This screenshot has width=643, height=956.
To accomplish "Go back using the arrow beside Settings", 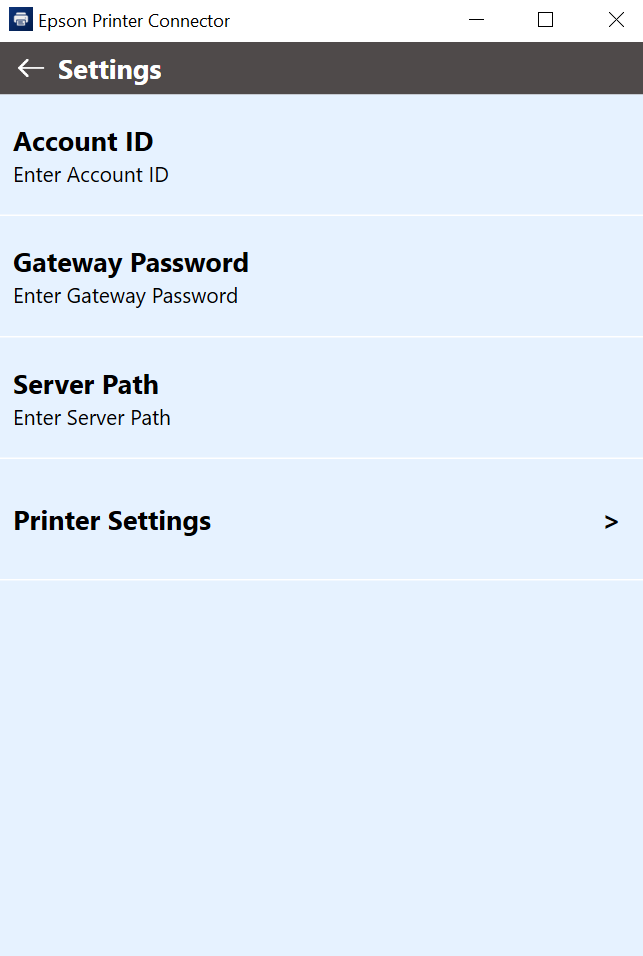I will [30, 68].
